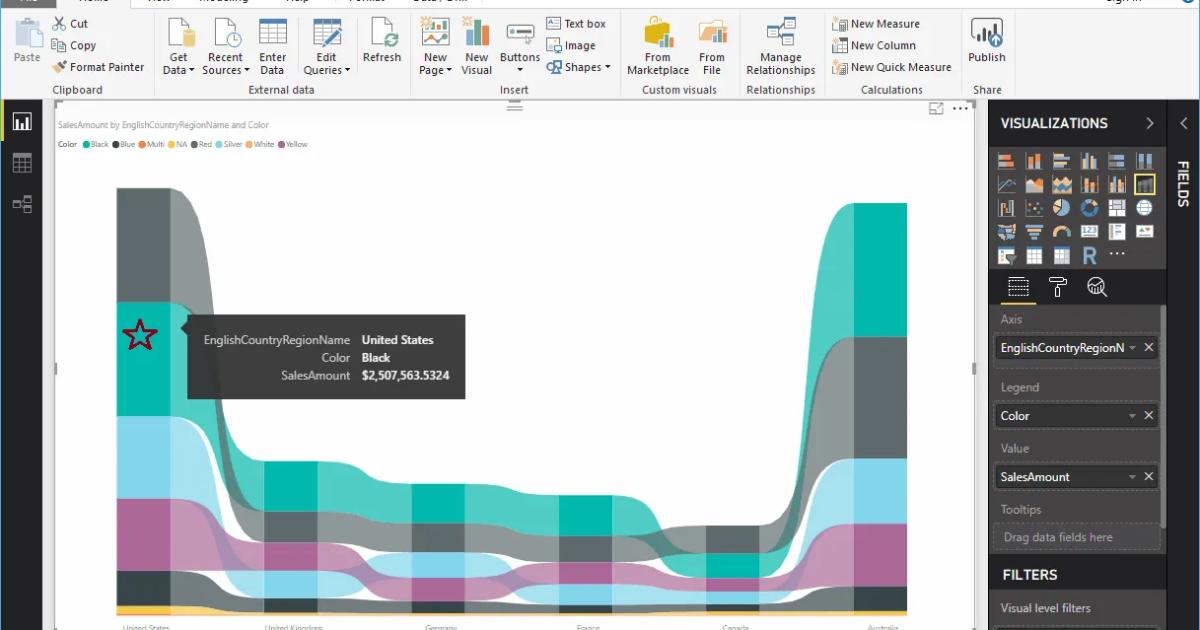
Task: Select the stacked bar chart visual
Action: [1007, 161]
